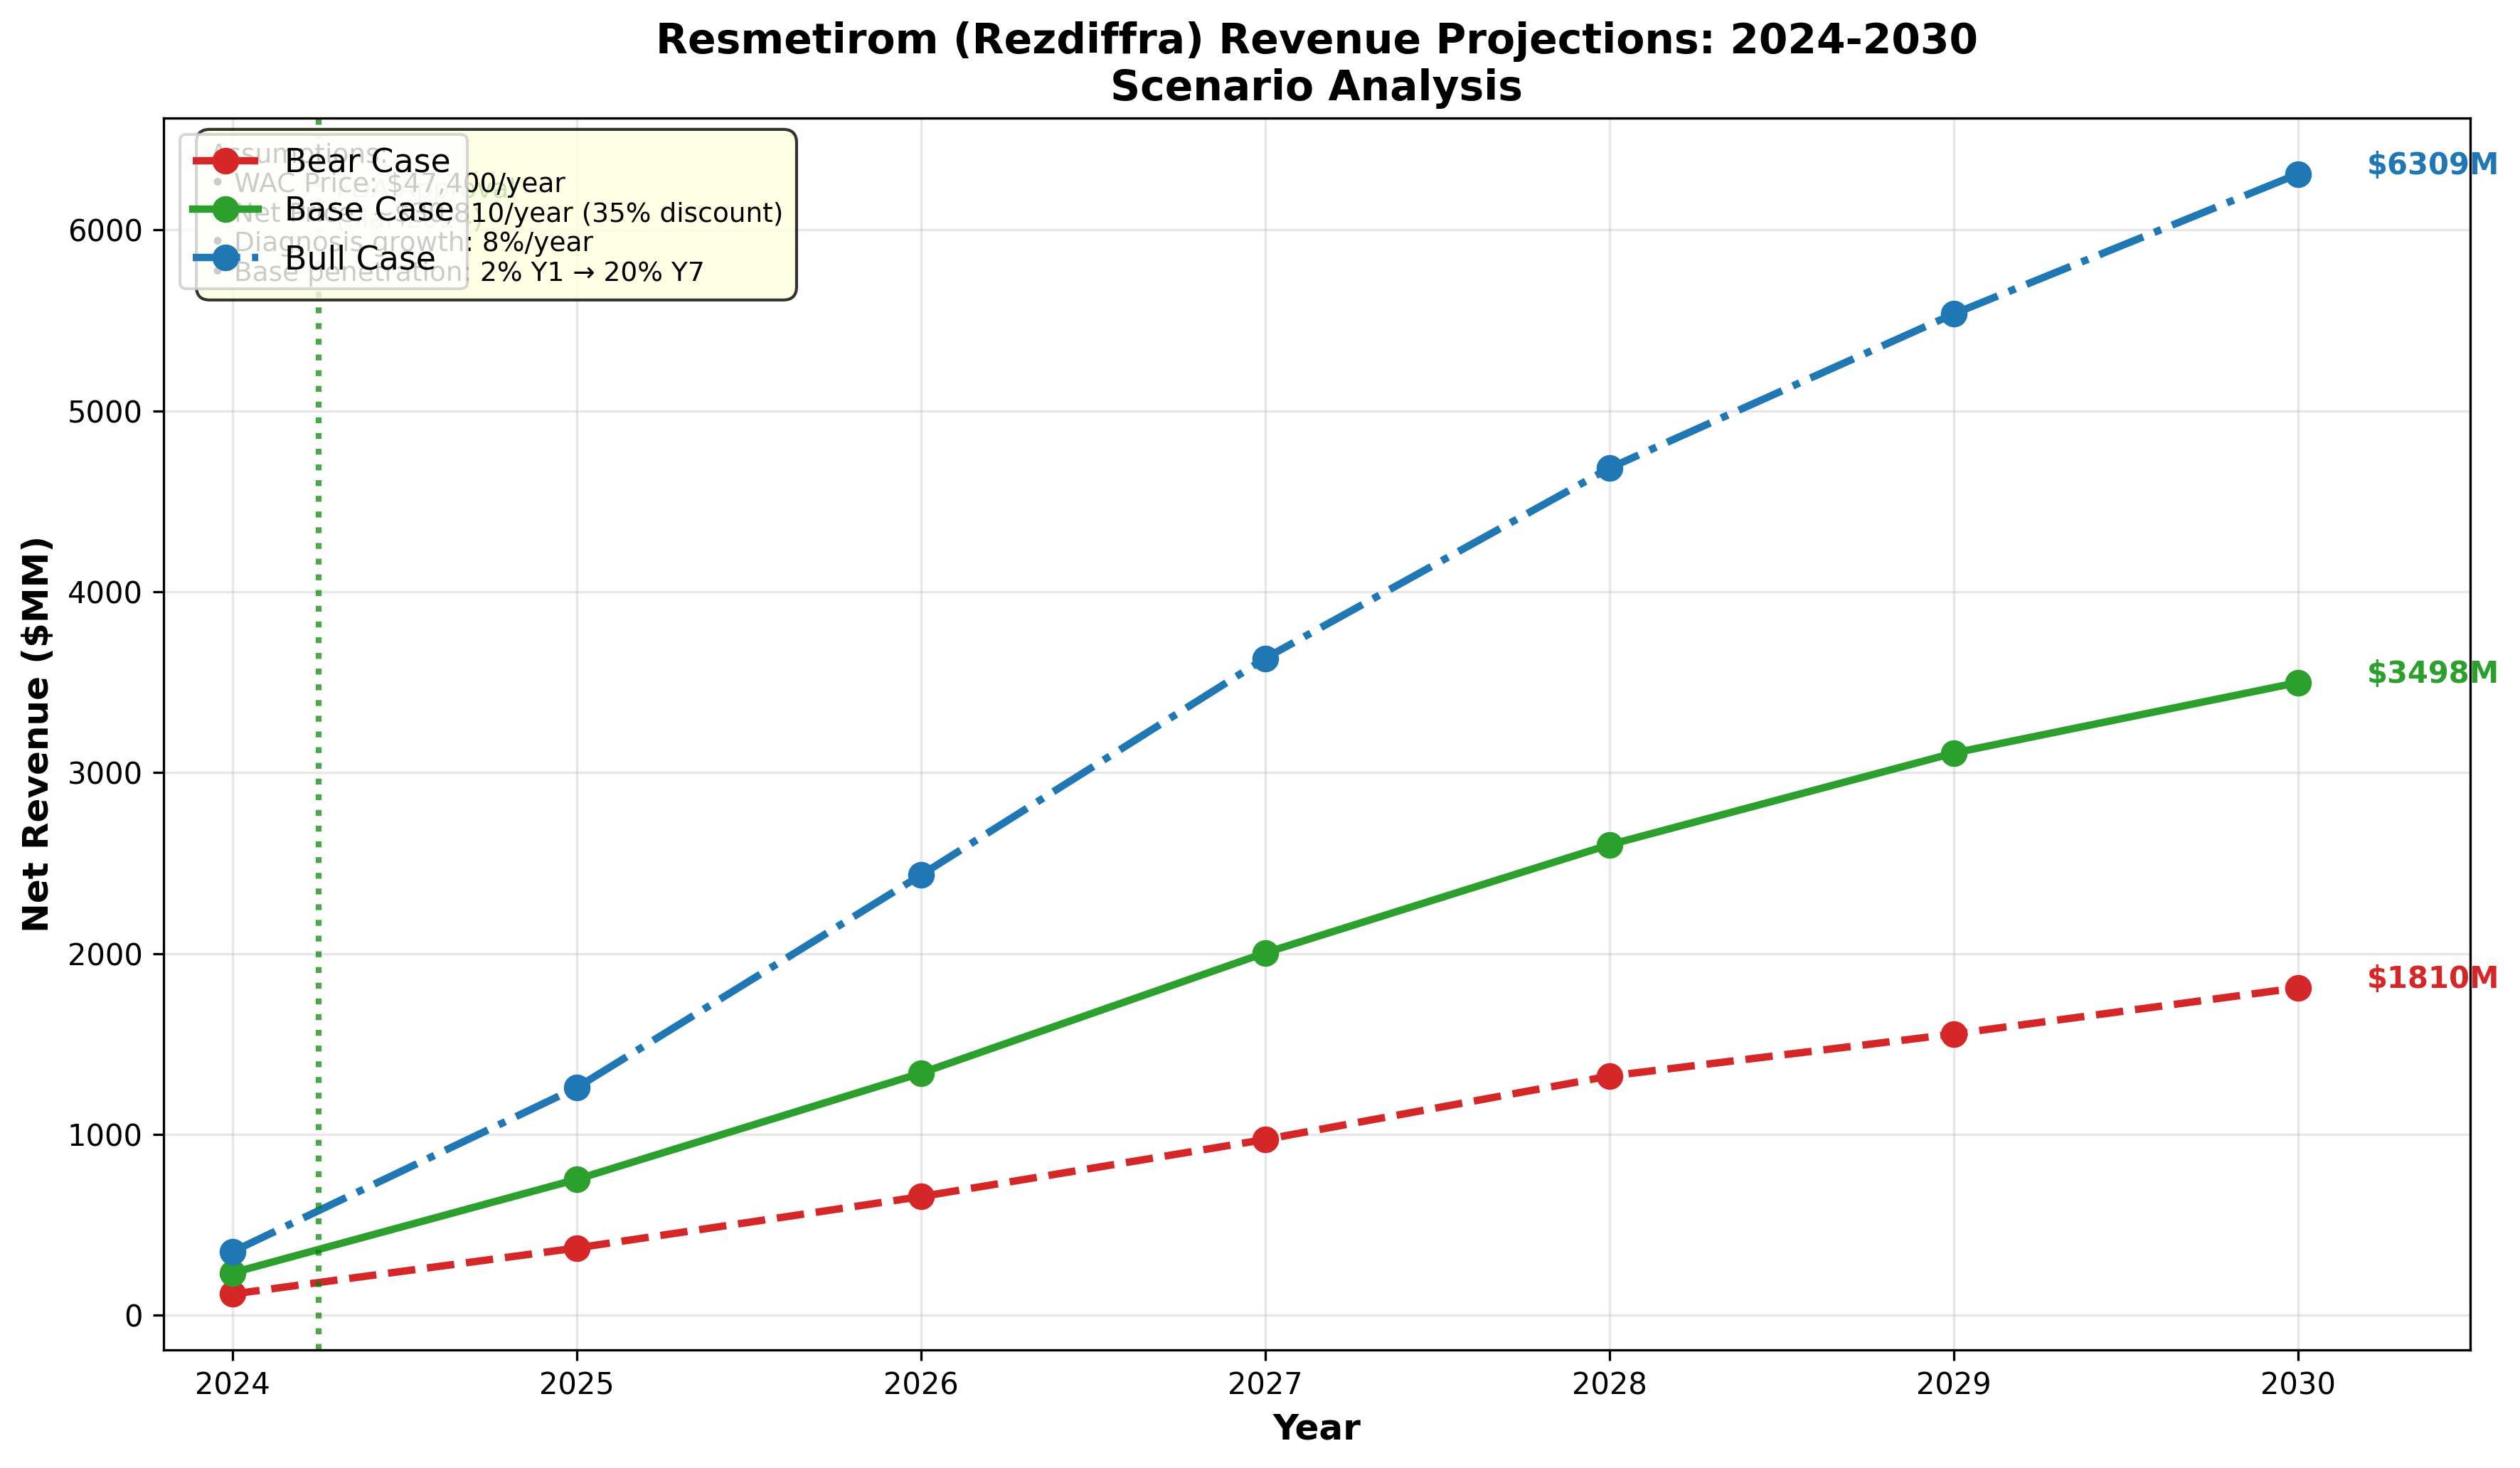Click the 3000 y-axis tick label
The image size is (2520, 1468).
point(105,774)
